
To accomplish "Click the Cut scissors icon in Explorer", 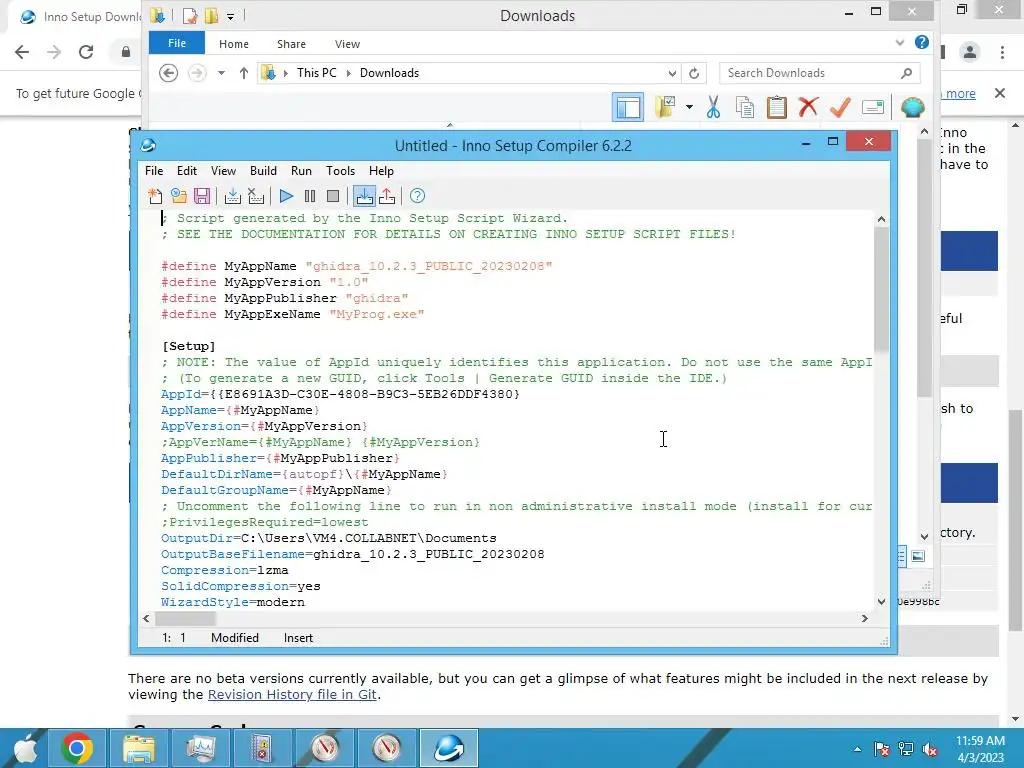I will (x=713, y=107).
